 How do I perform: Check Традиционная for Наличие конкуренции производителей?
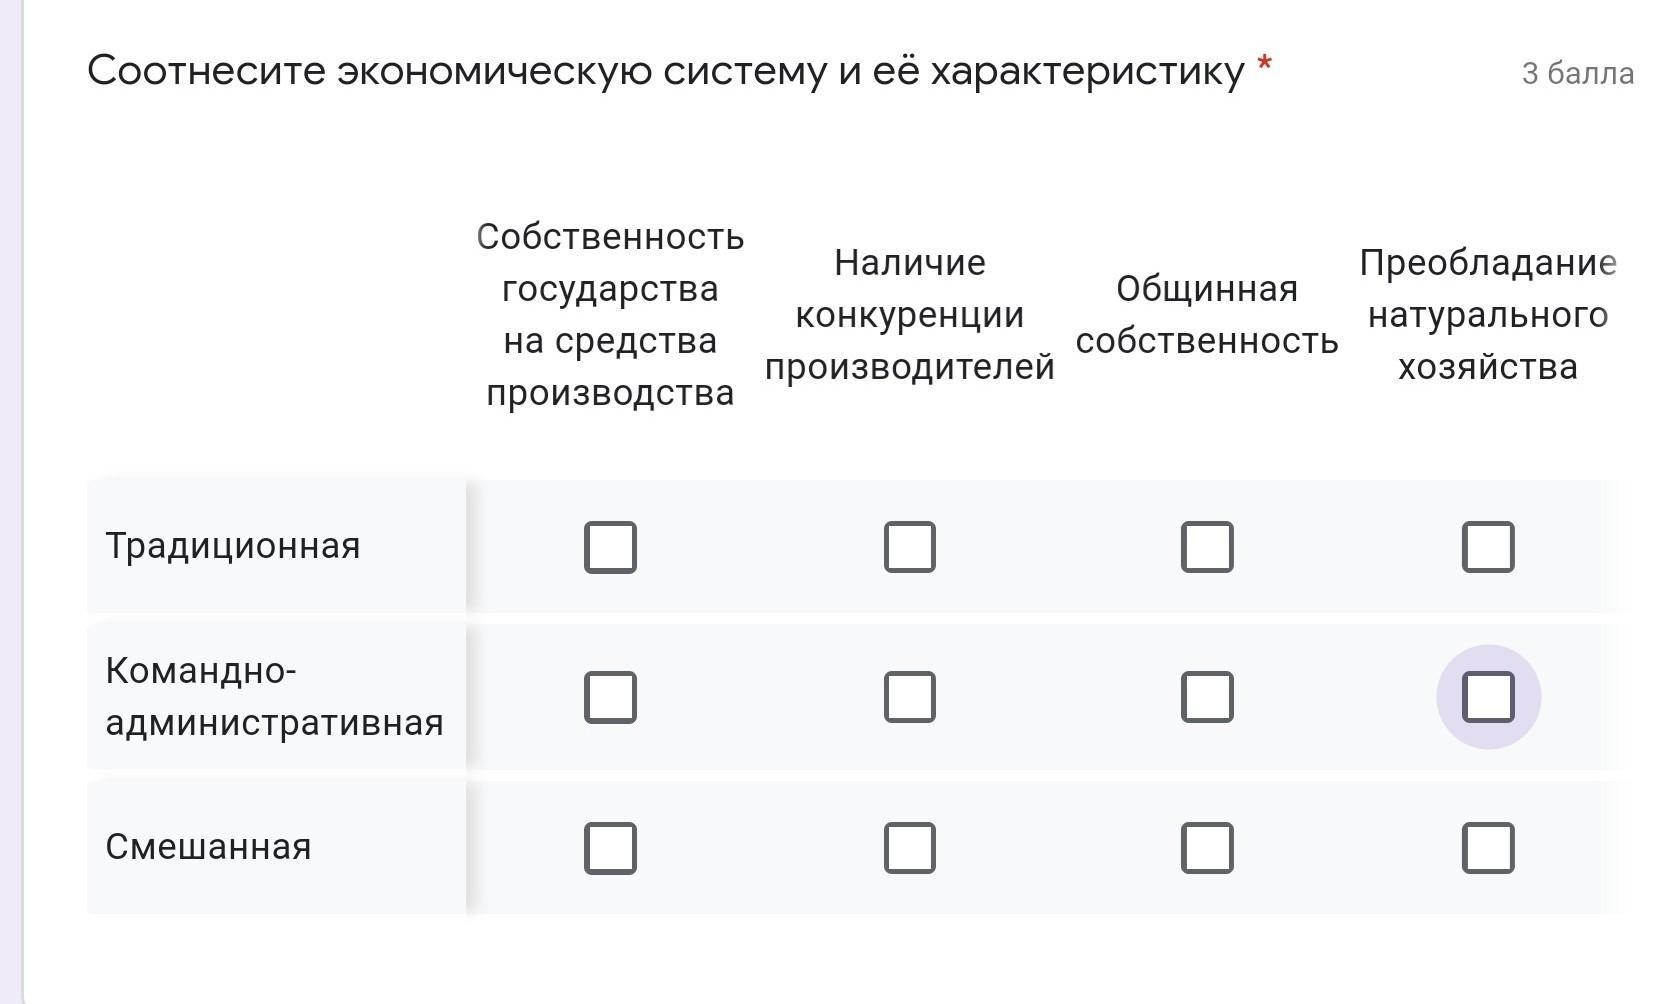910,547
